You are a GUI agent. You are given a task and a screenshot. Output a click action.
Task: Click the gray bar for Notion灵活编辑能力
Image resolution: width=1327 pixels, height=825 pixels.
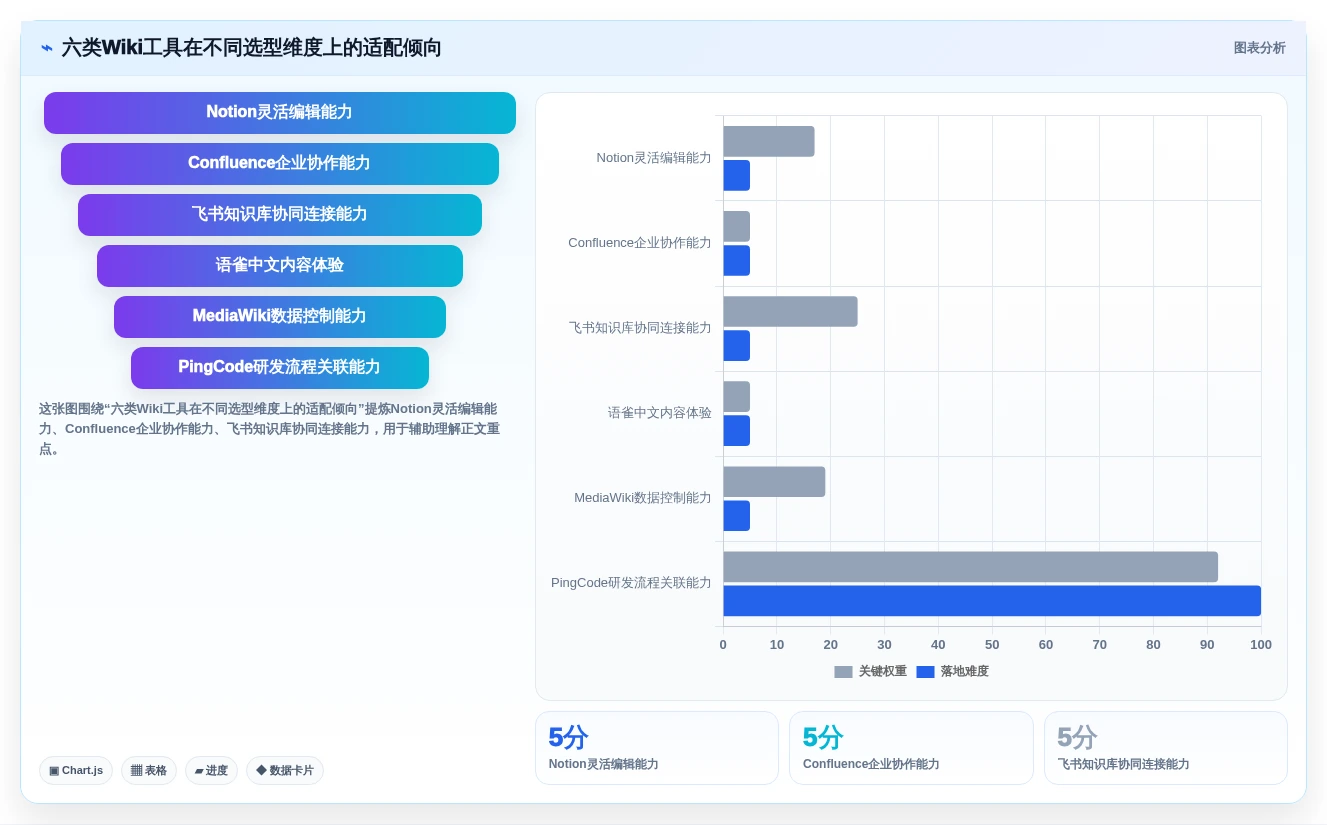pos(769,141)
